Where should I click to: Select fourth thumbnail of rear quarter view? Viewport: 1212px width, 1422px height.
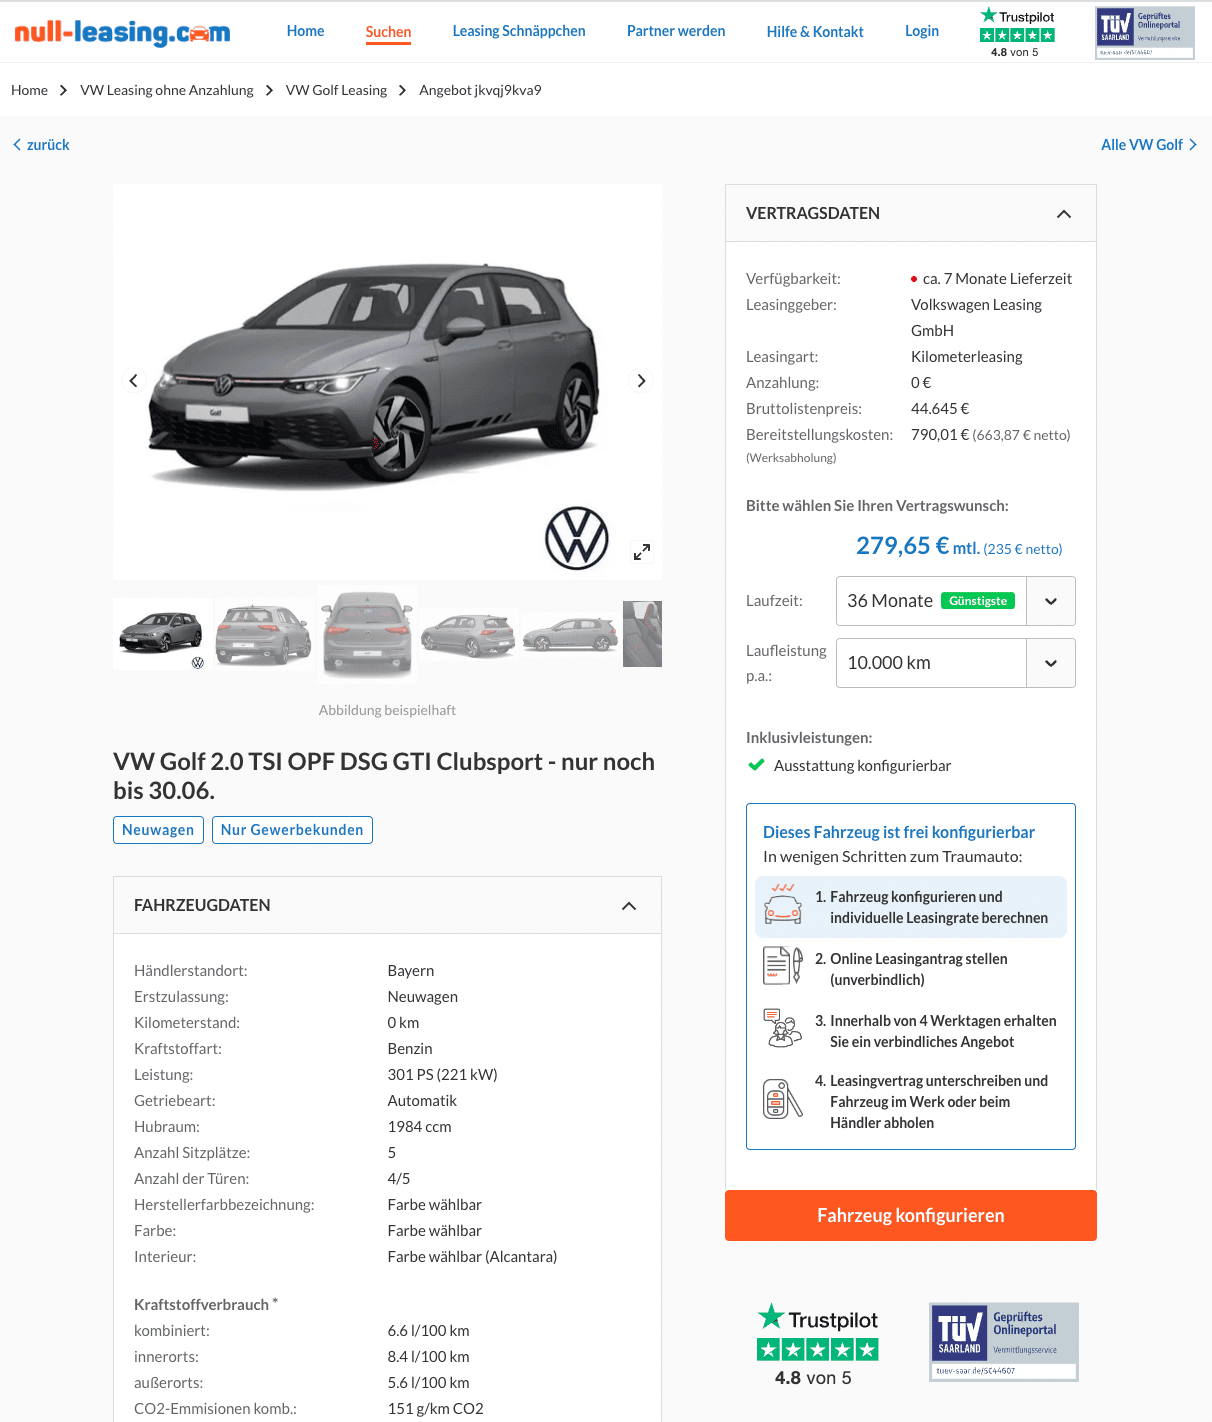(468, 634)
